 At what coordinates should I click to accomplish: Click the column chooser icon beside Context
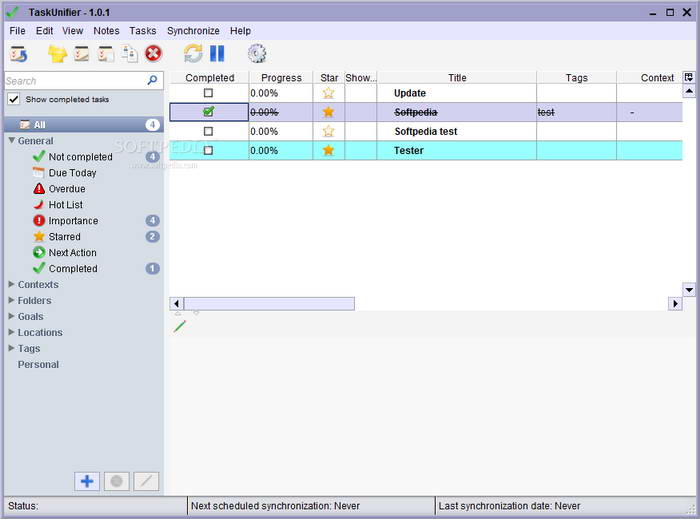689,77
